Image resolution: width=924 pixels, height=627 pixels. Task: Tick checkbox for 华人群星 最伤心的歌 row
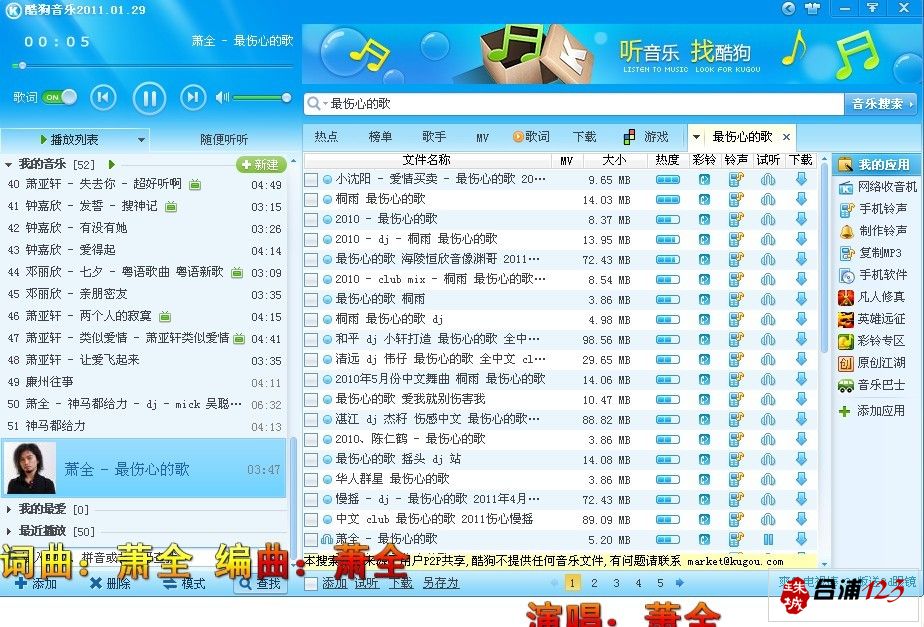pos(311,480)
